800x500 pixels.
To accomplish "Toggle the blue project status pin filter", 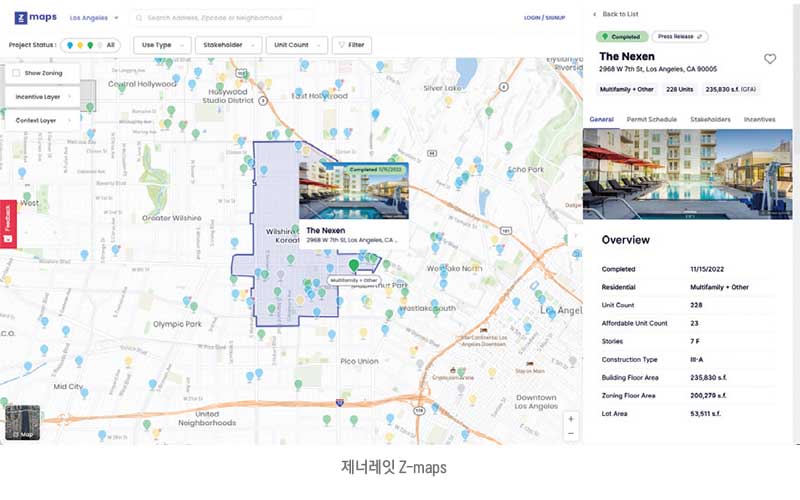I will point(68,45).
